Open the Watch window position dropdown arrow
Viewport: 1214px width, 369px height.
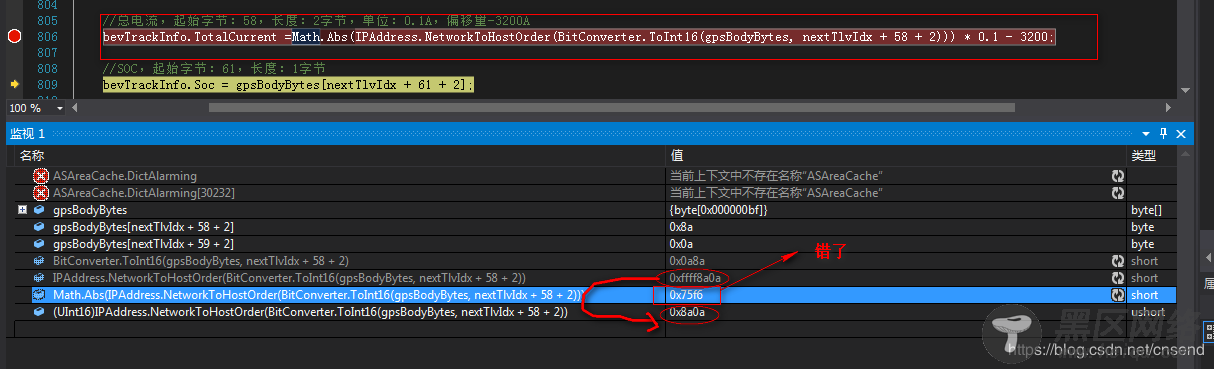pyautogui.click(x=1147, y=133)
